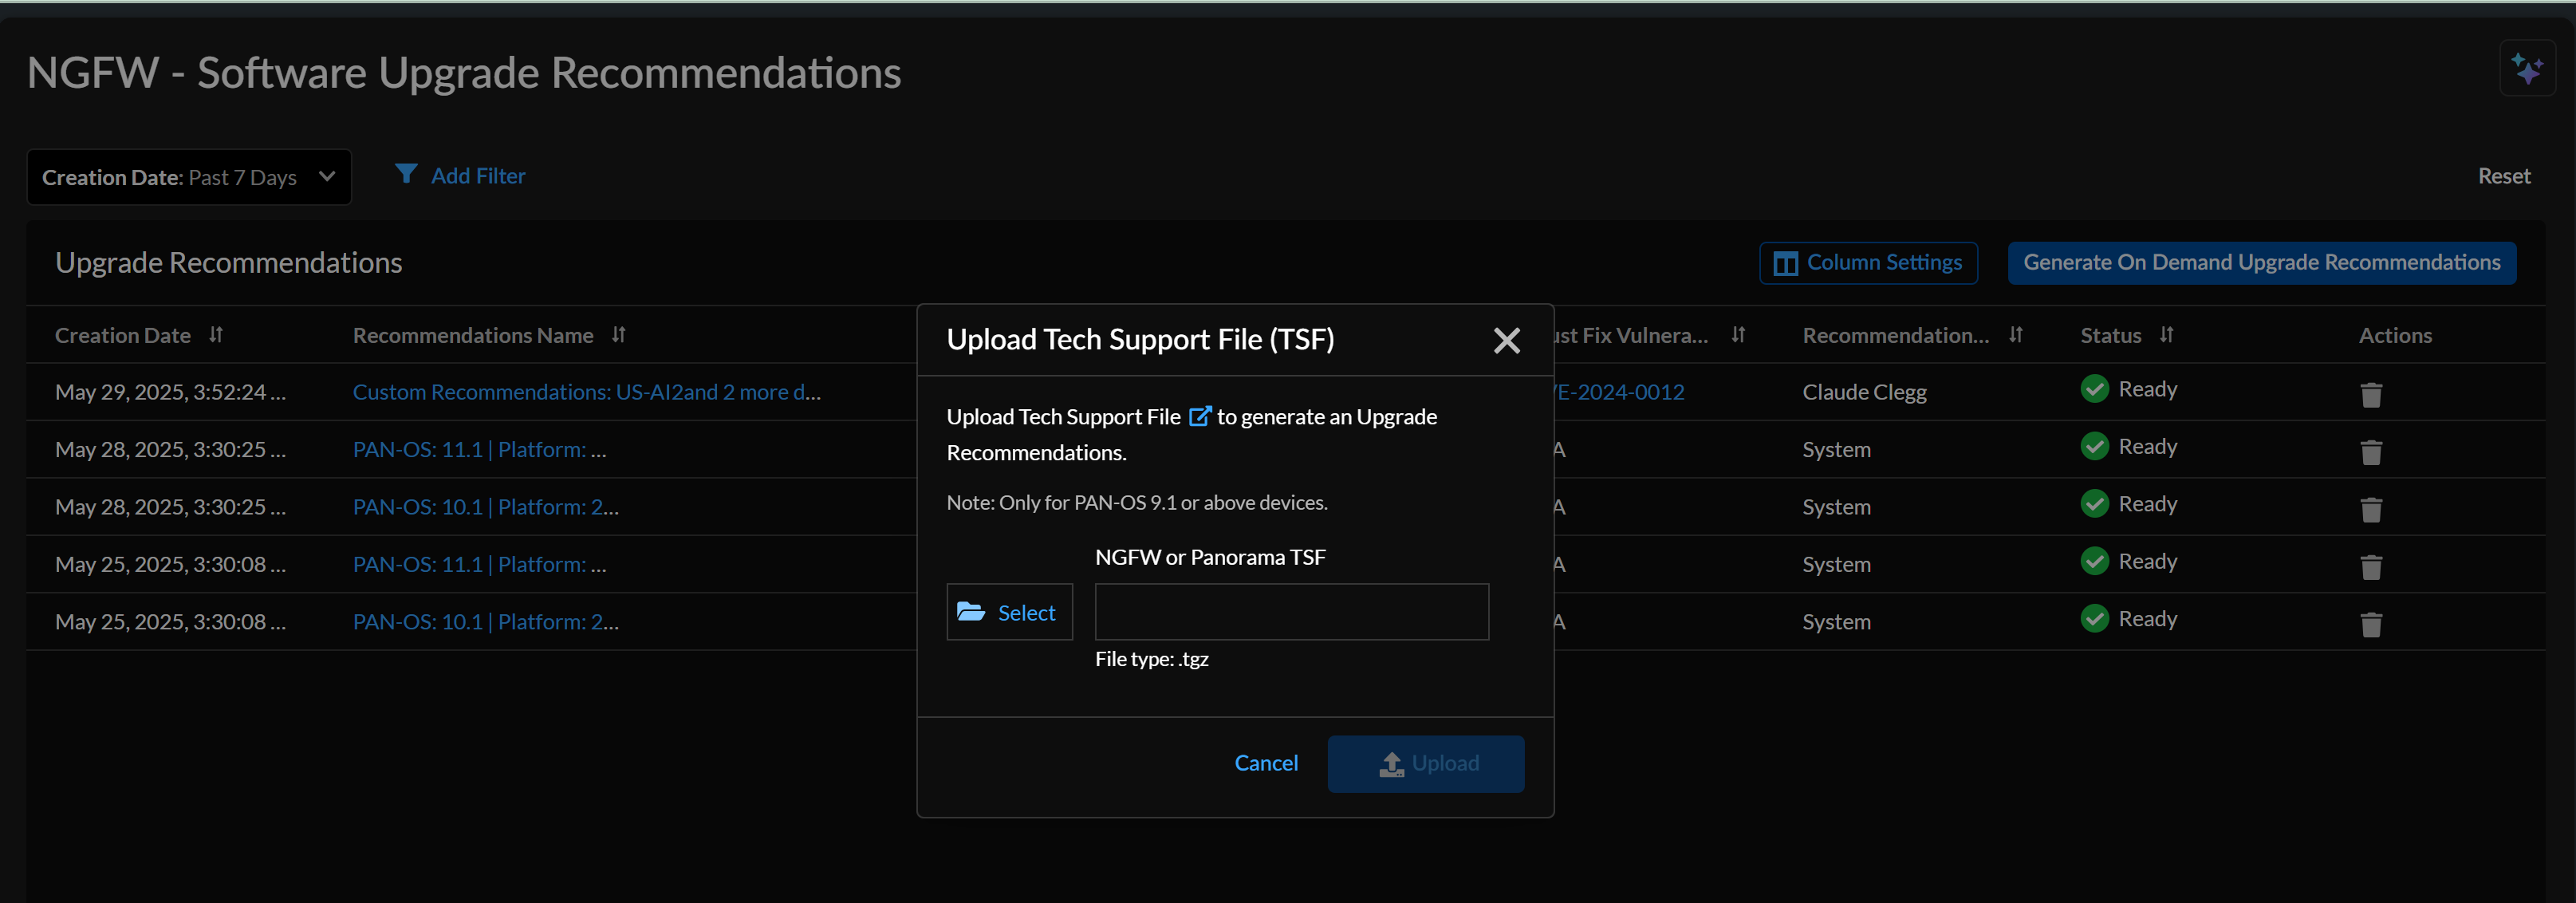Click trash icon for May 28 PAN-OS 11.1 row
This screenshot has width=2576, height=903.
2370,452
